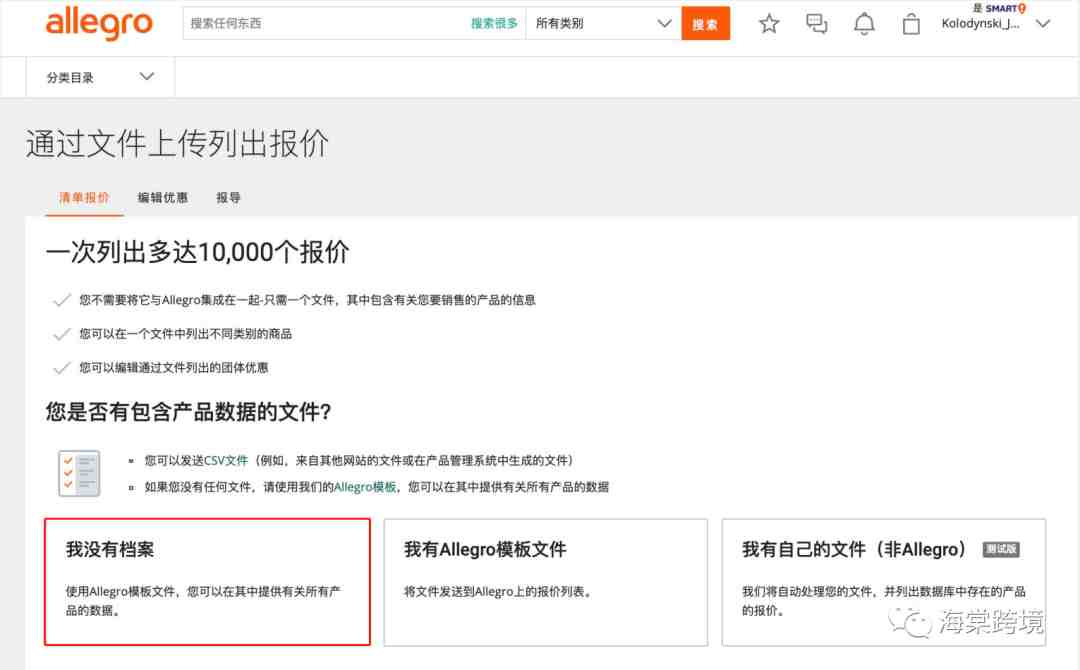The width and height of the screenshot is (1080, 670).
Task: Click the SMART badge icon
Action: point(1006,8)
